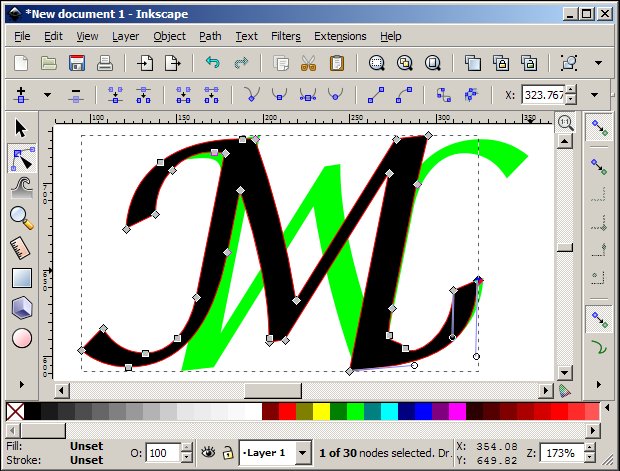Open the Edit menu
This screenshot has height=471, width=620.
[53, 36]
